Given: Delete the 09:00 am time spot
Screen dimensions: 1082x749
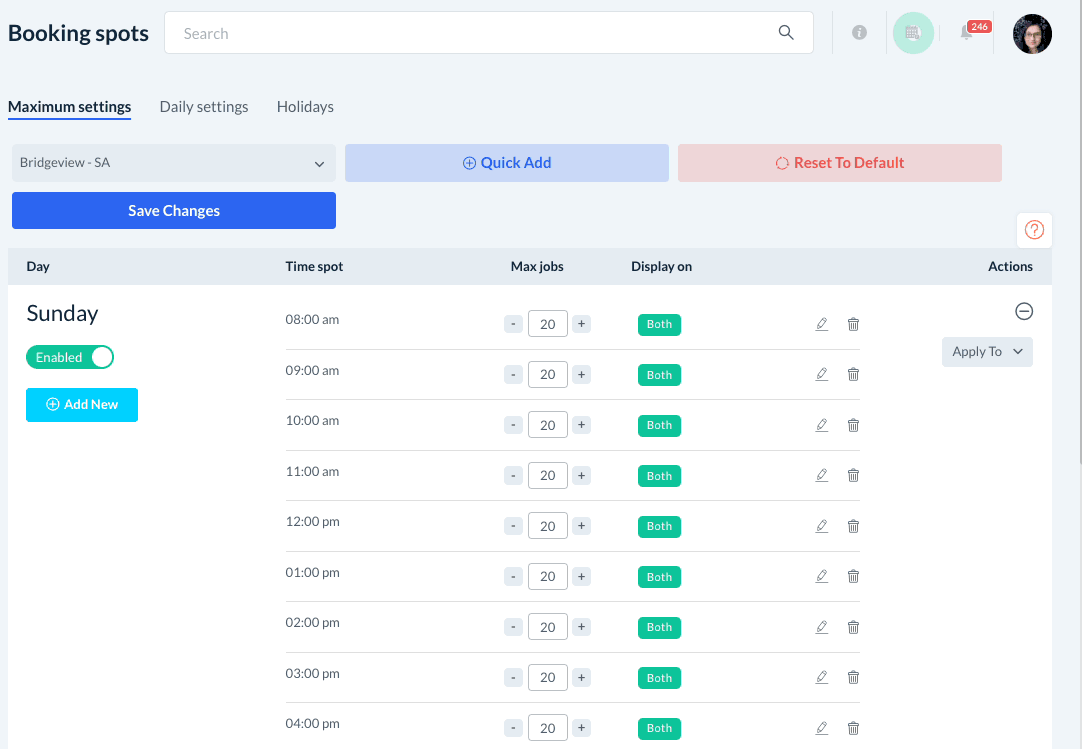Looking at the screenshot, I should pos(853,374).
